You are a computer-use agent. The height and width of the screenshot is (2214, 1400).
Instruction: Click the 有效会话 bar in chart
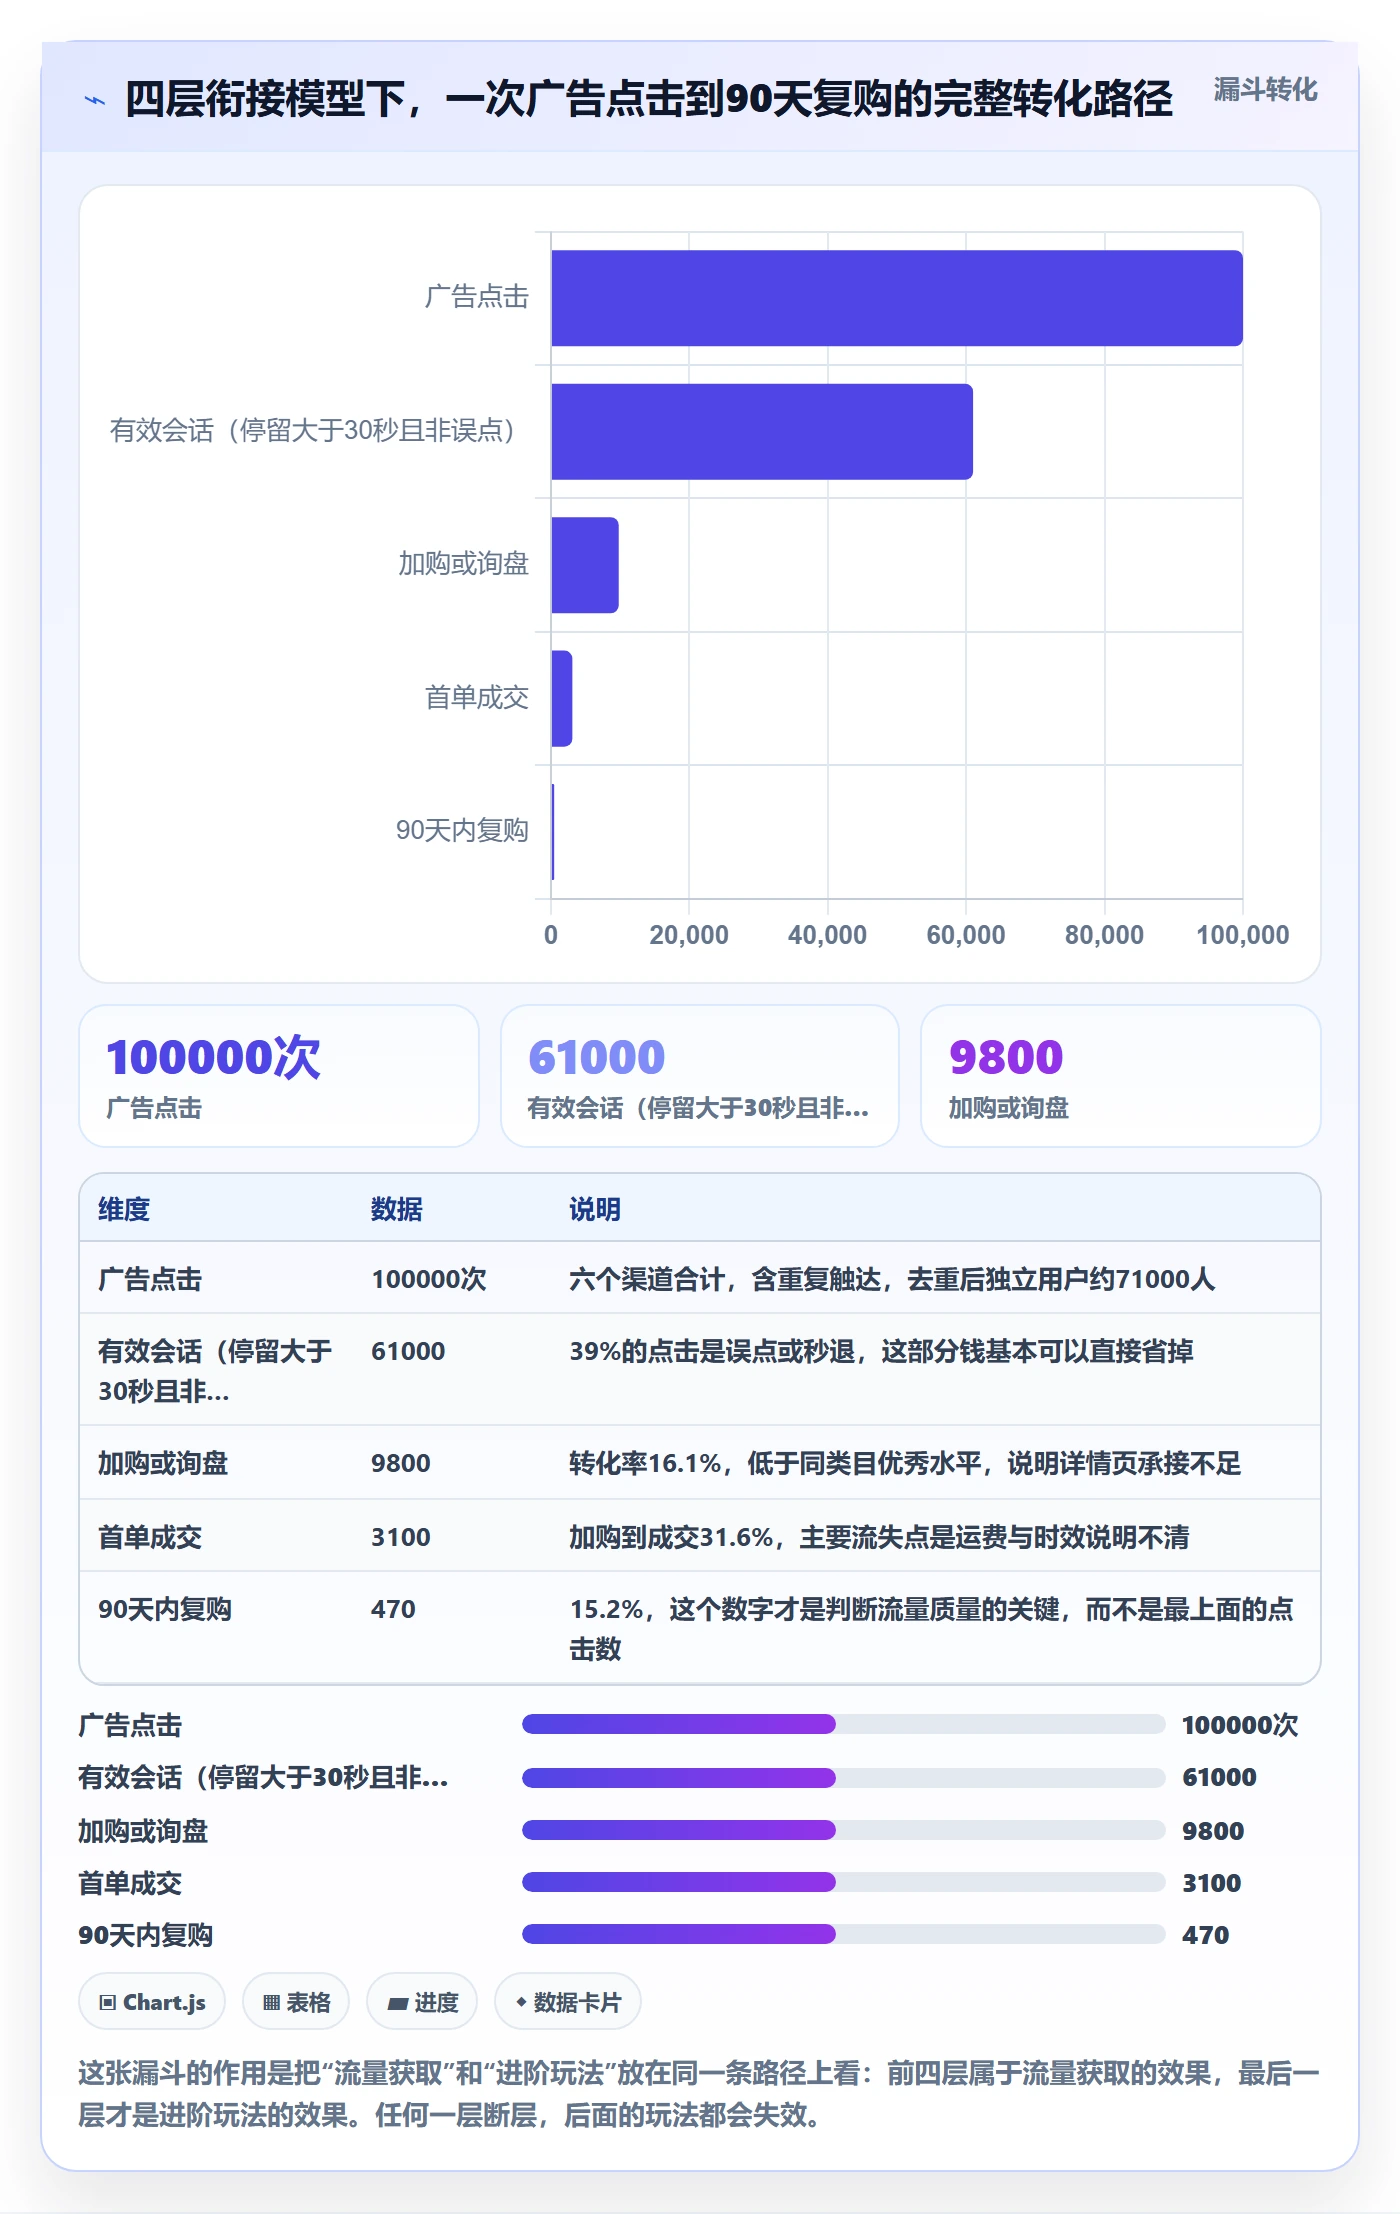point(762,432)
